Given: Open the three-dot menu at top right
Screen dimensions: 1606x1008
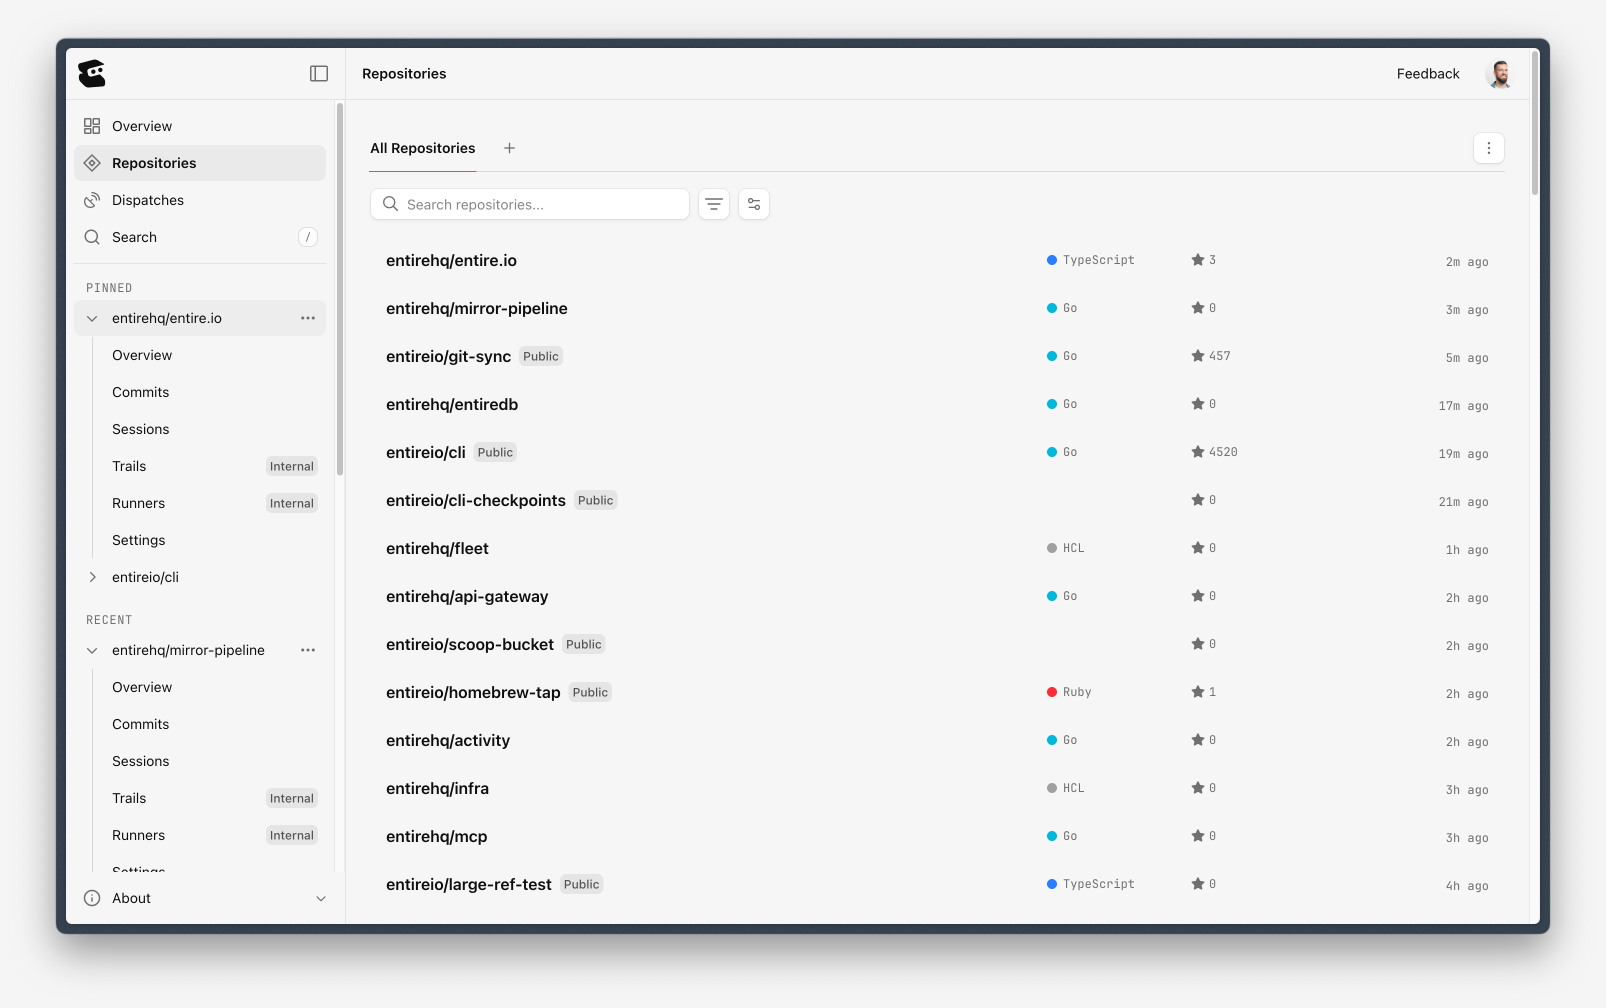Looking at the screenshot, I should pos(1488,148).
